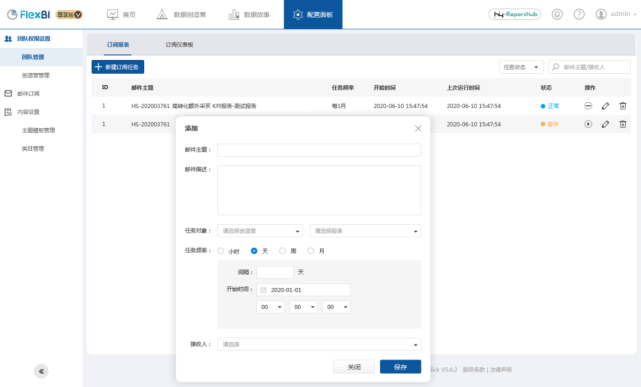
Task: Select the 天 frequency radio button
Action: tap(254, 251)
